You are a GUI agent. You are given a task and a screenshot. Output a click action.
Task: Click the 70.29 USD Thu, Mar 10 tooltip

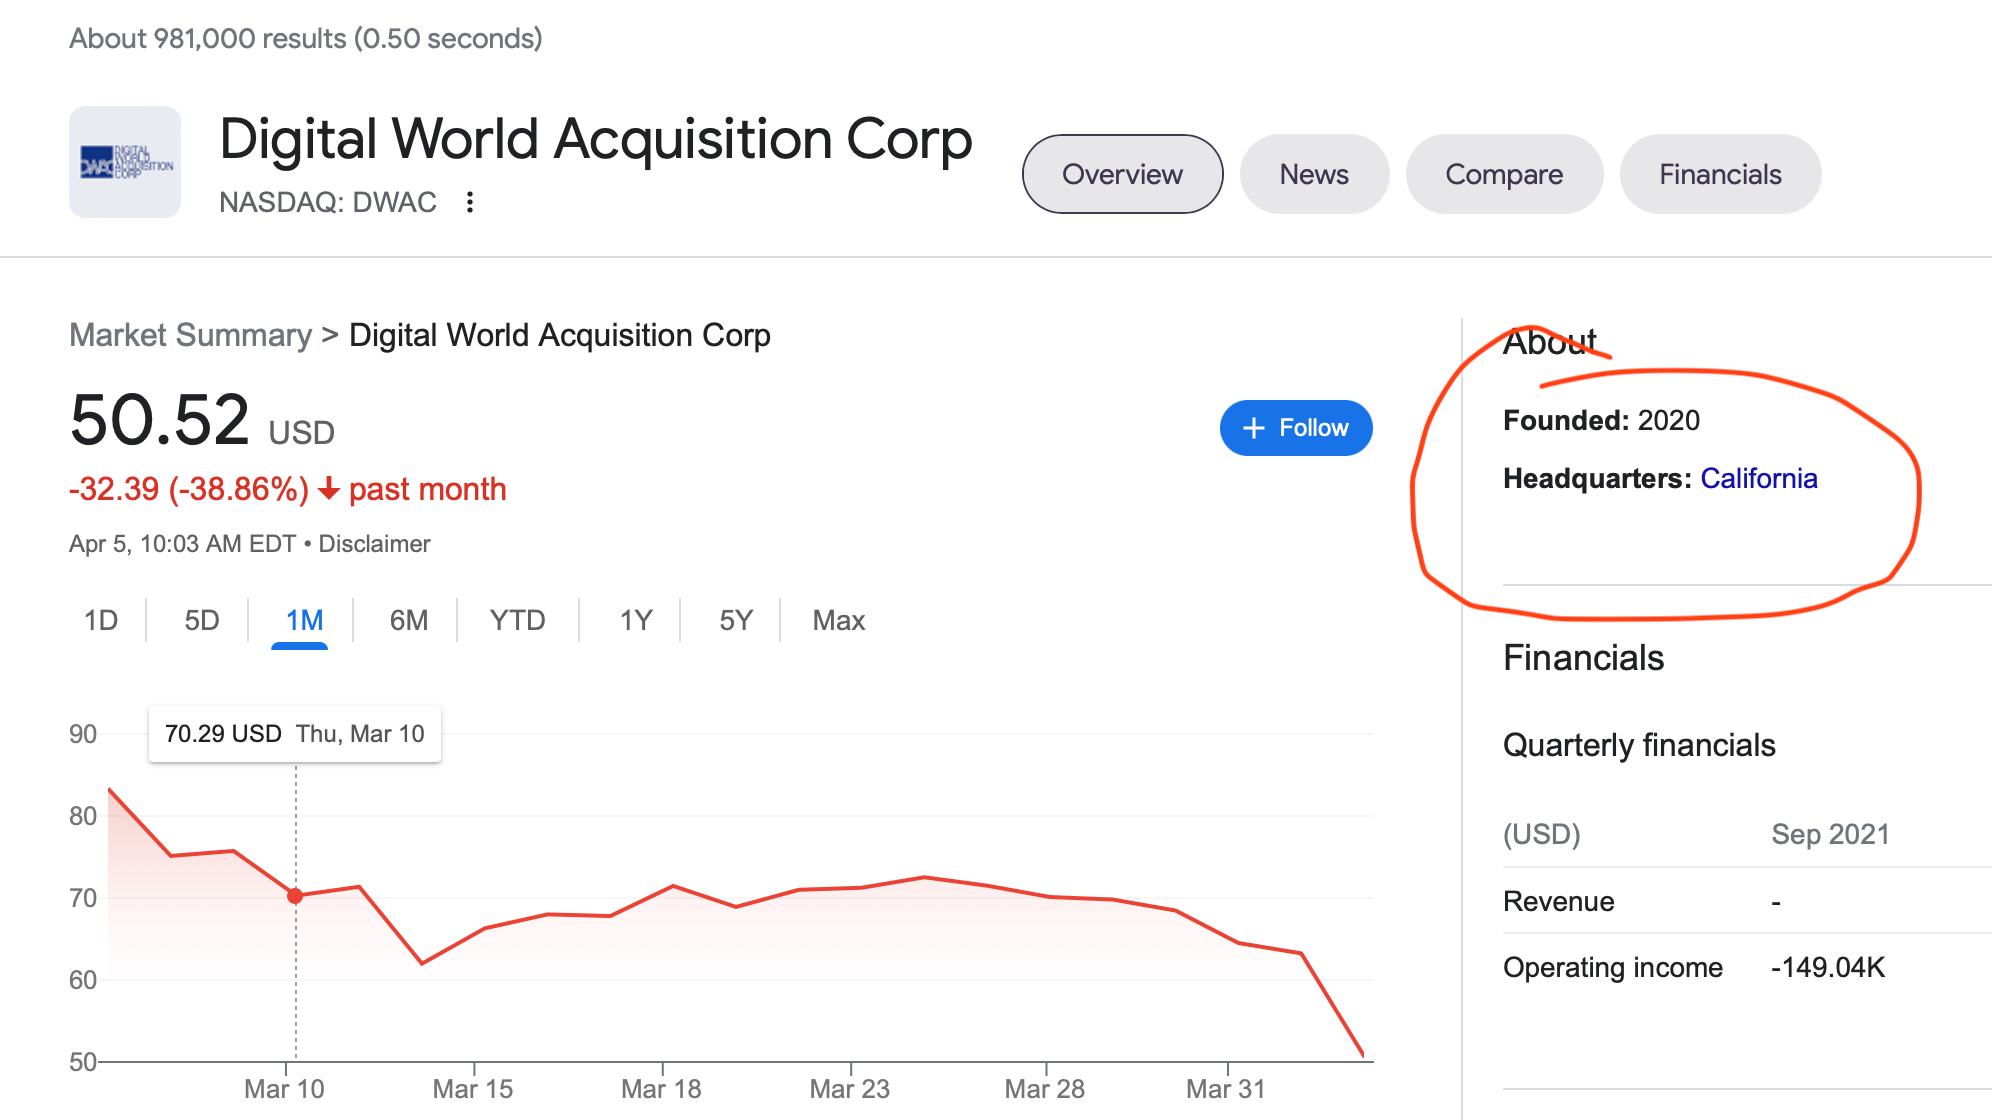(x=295, y=734)
